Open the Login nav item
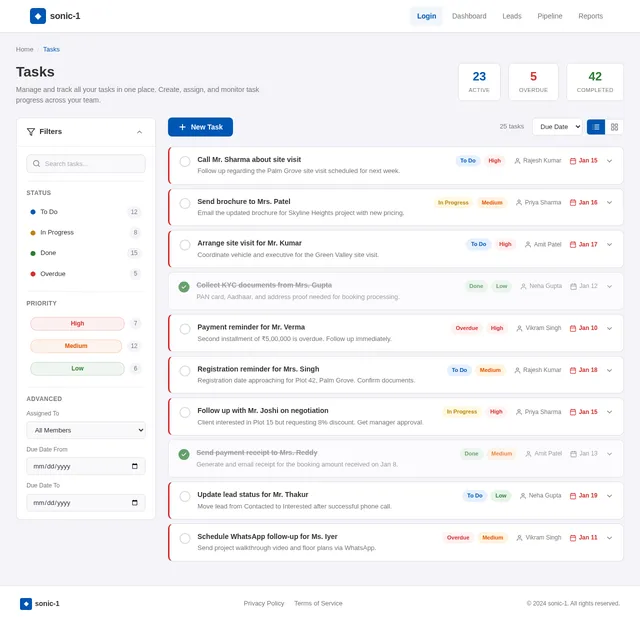The height and width of the screenshot is (622, 640). click(426, 16)
